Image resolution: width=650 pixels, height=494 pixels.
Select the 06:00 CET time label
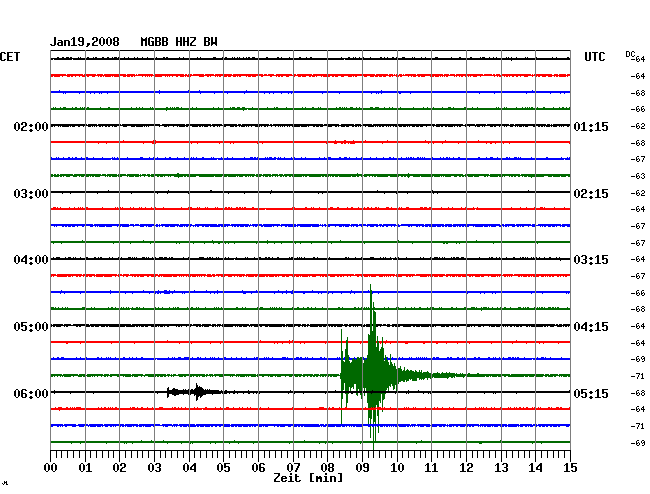click(31, 393)
